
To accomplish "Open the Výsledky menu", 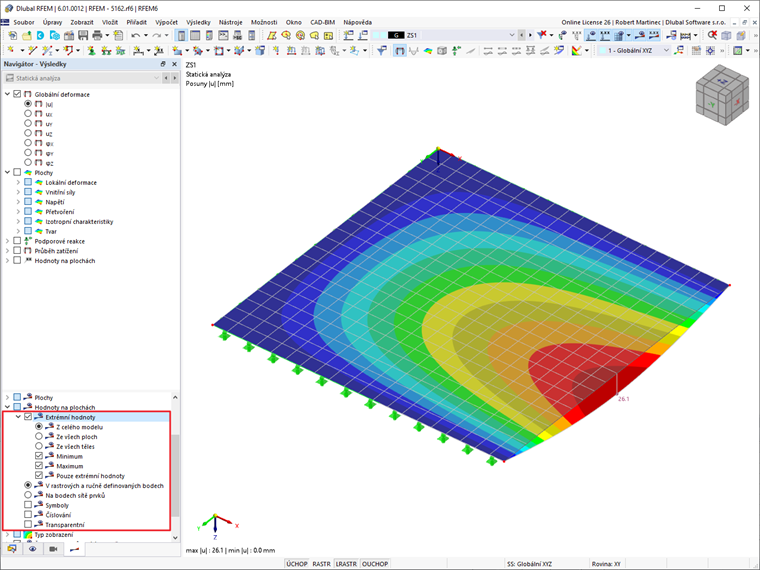I will tap(198, 22).
